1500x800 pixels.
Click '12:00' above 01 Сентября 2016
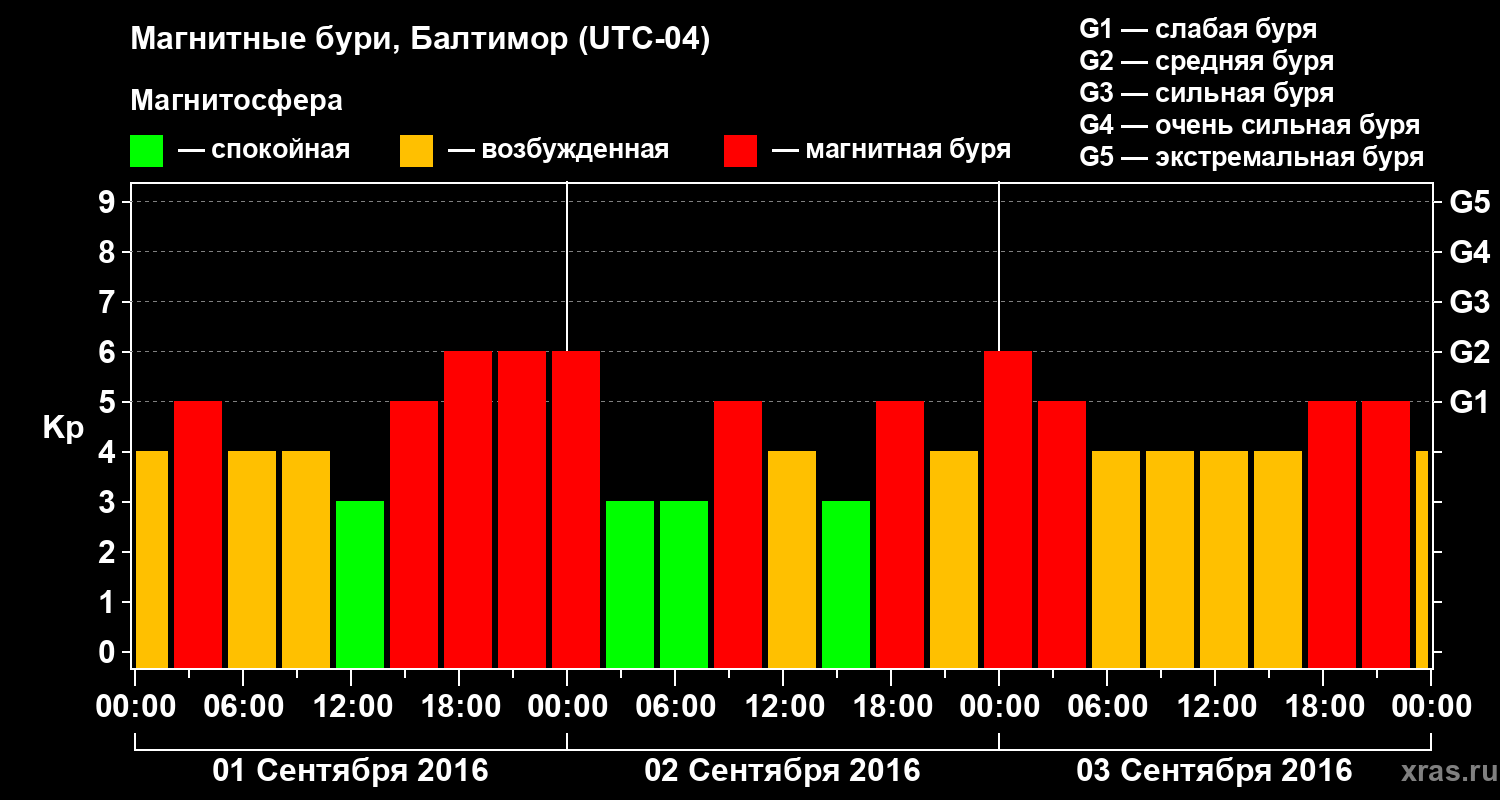point(351,707)
